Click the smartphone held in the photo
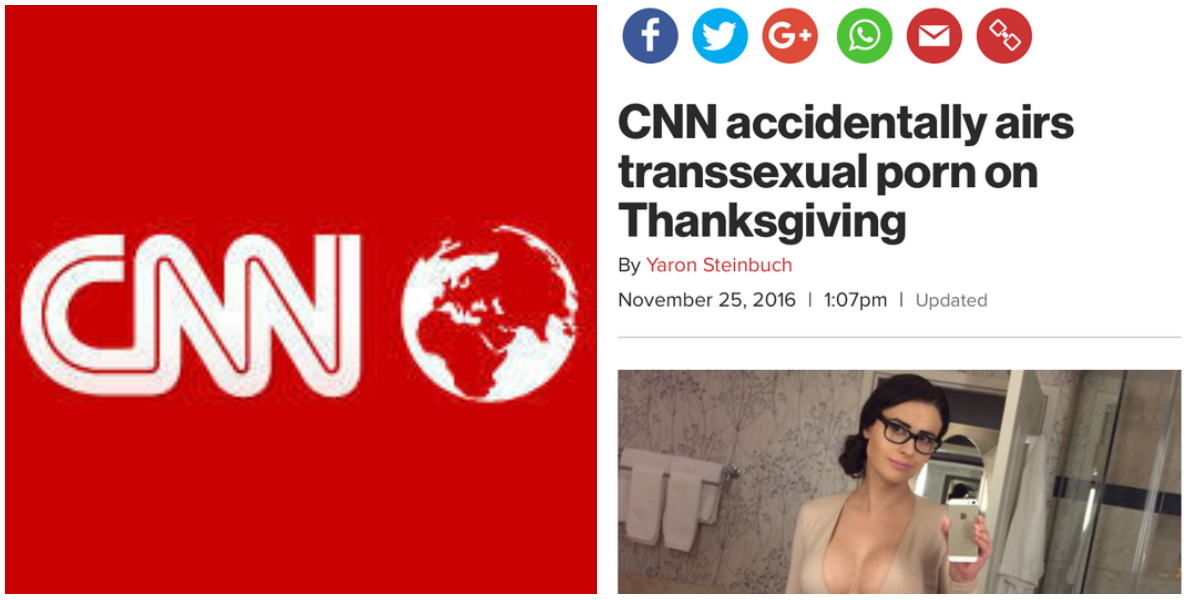Image resolution: width=1200 pixels, height=600 pixels. pyautogui.click(x=963, y=530)
